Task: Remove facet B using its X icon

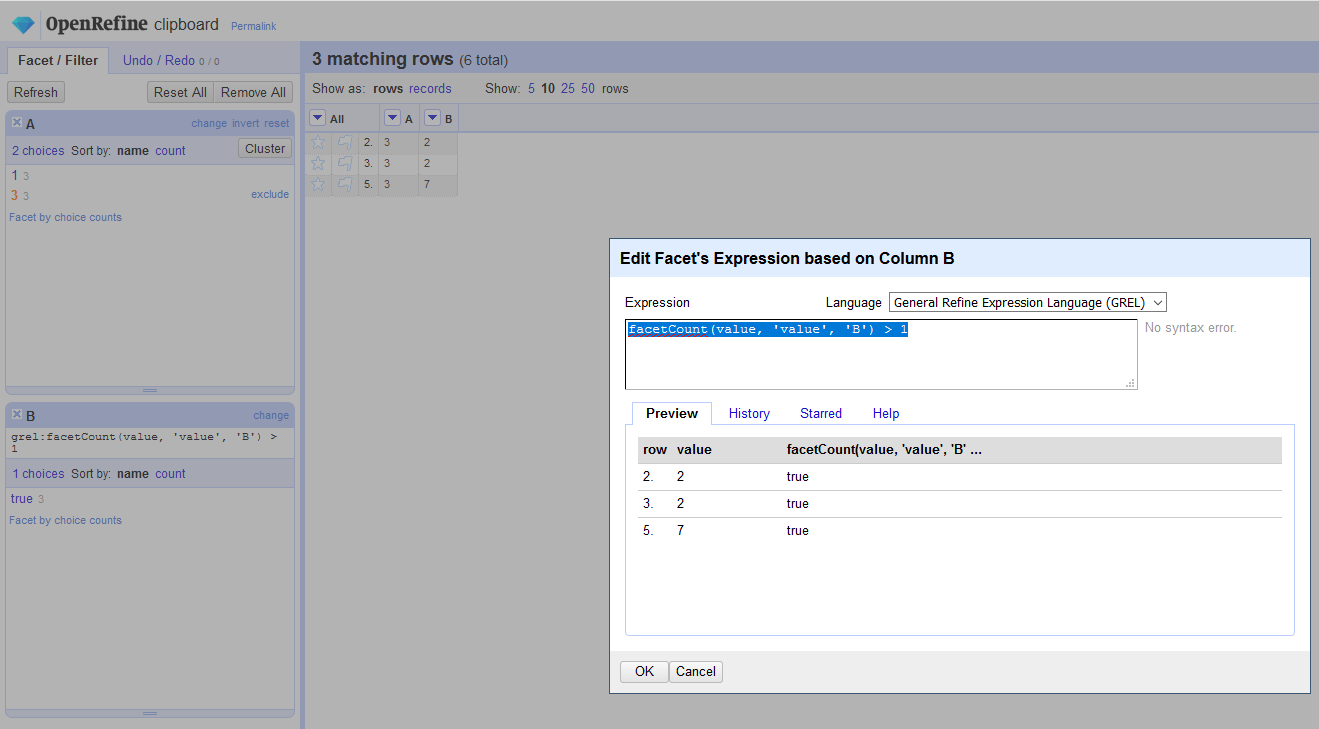Action: [x=17, y=415]
